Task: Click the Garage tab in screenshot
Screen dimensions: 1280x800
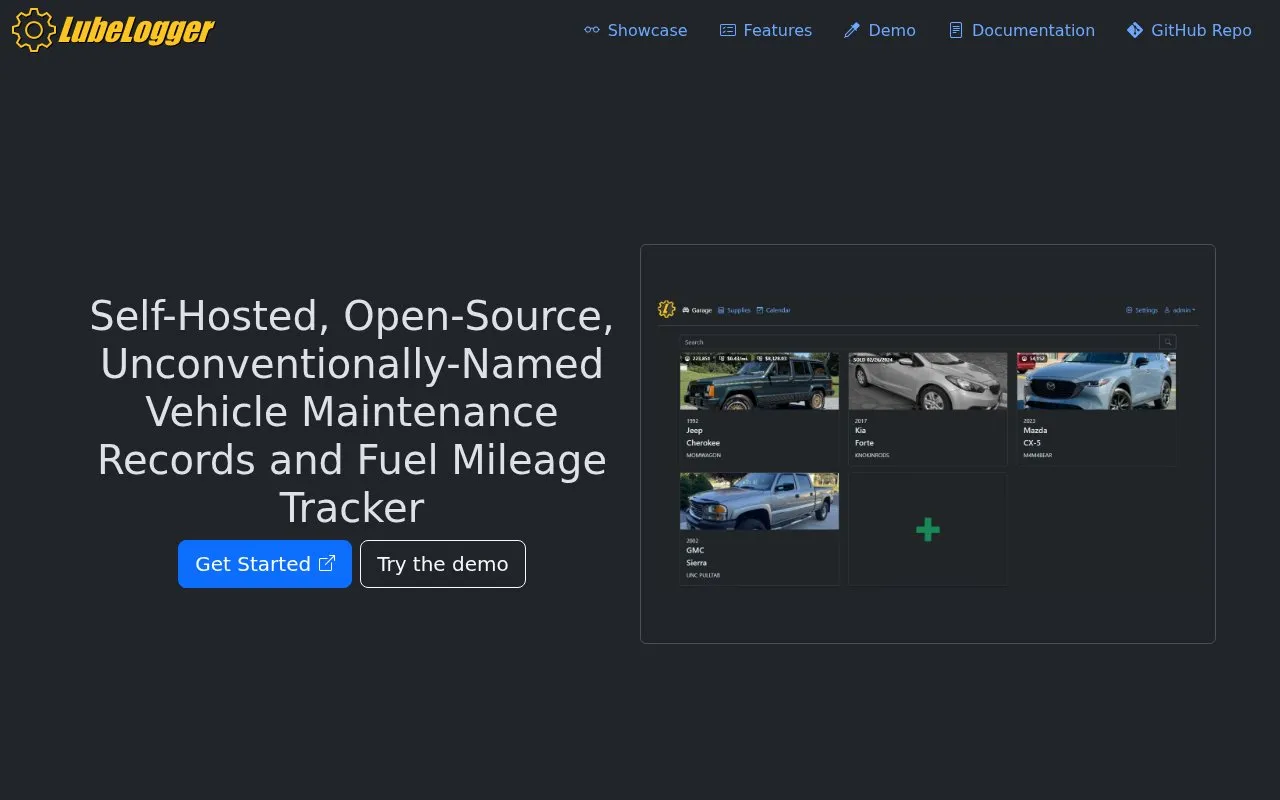Action: [x=697, y=310]
